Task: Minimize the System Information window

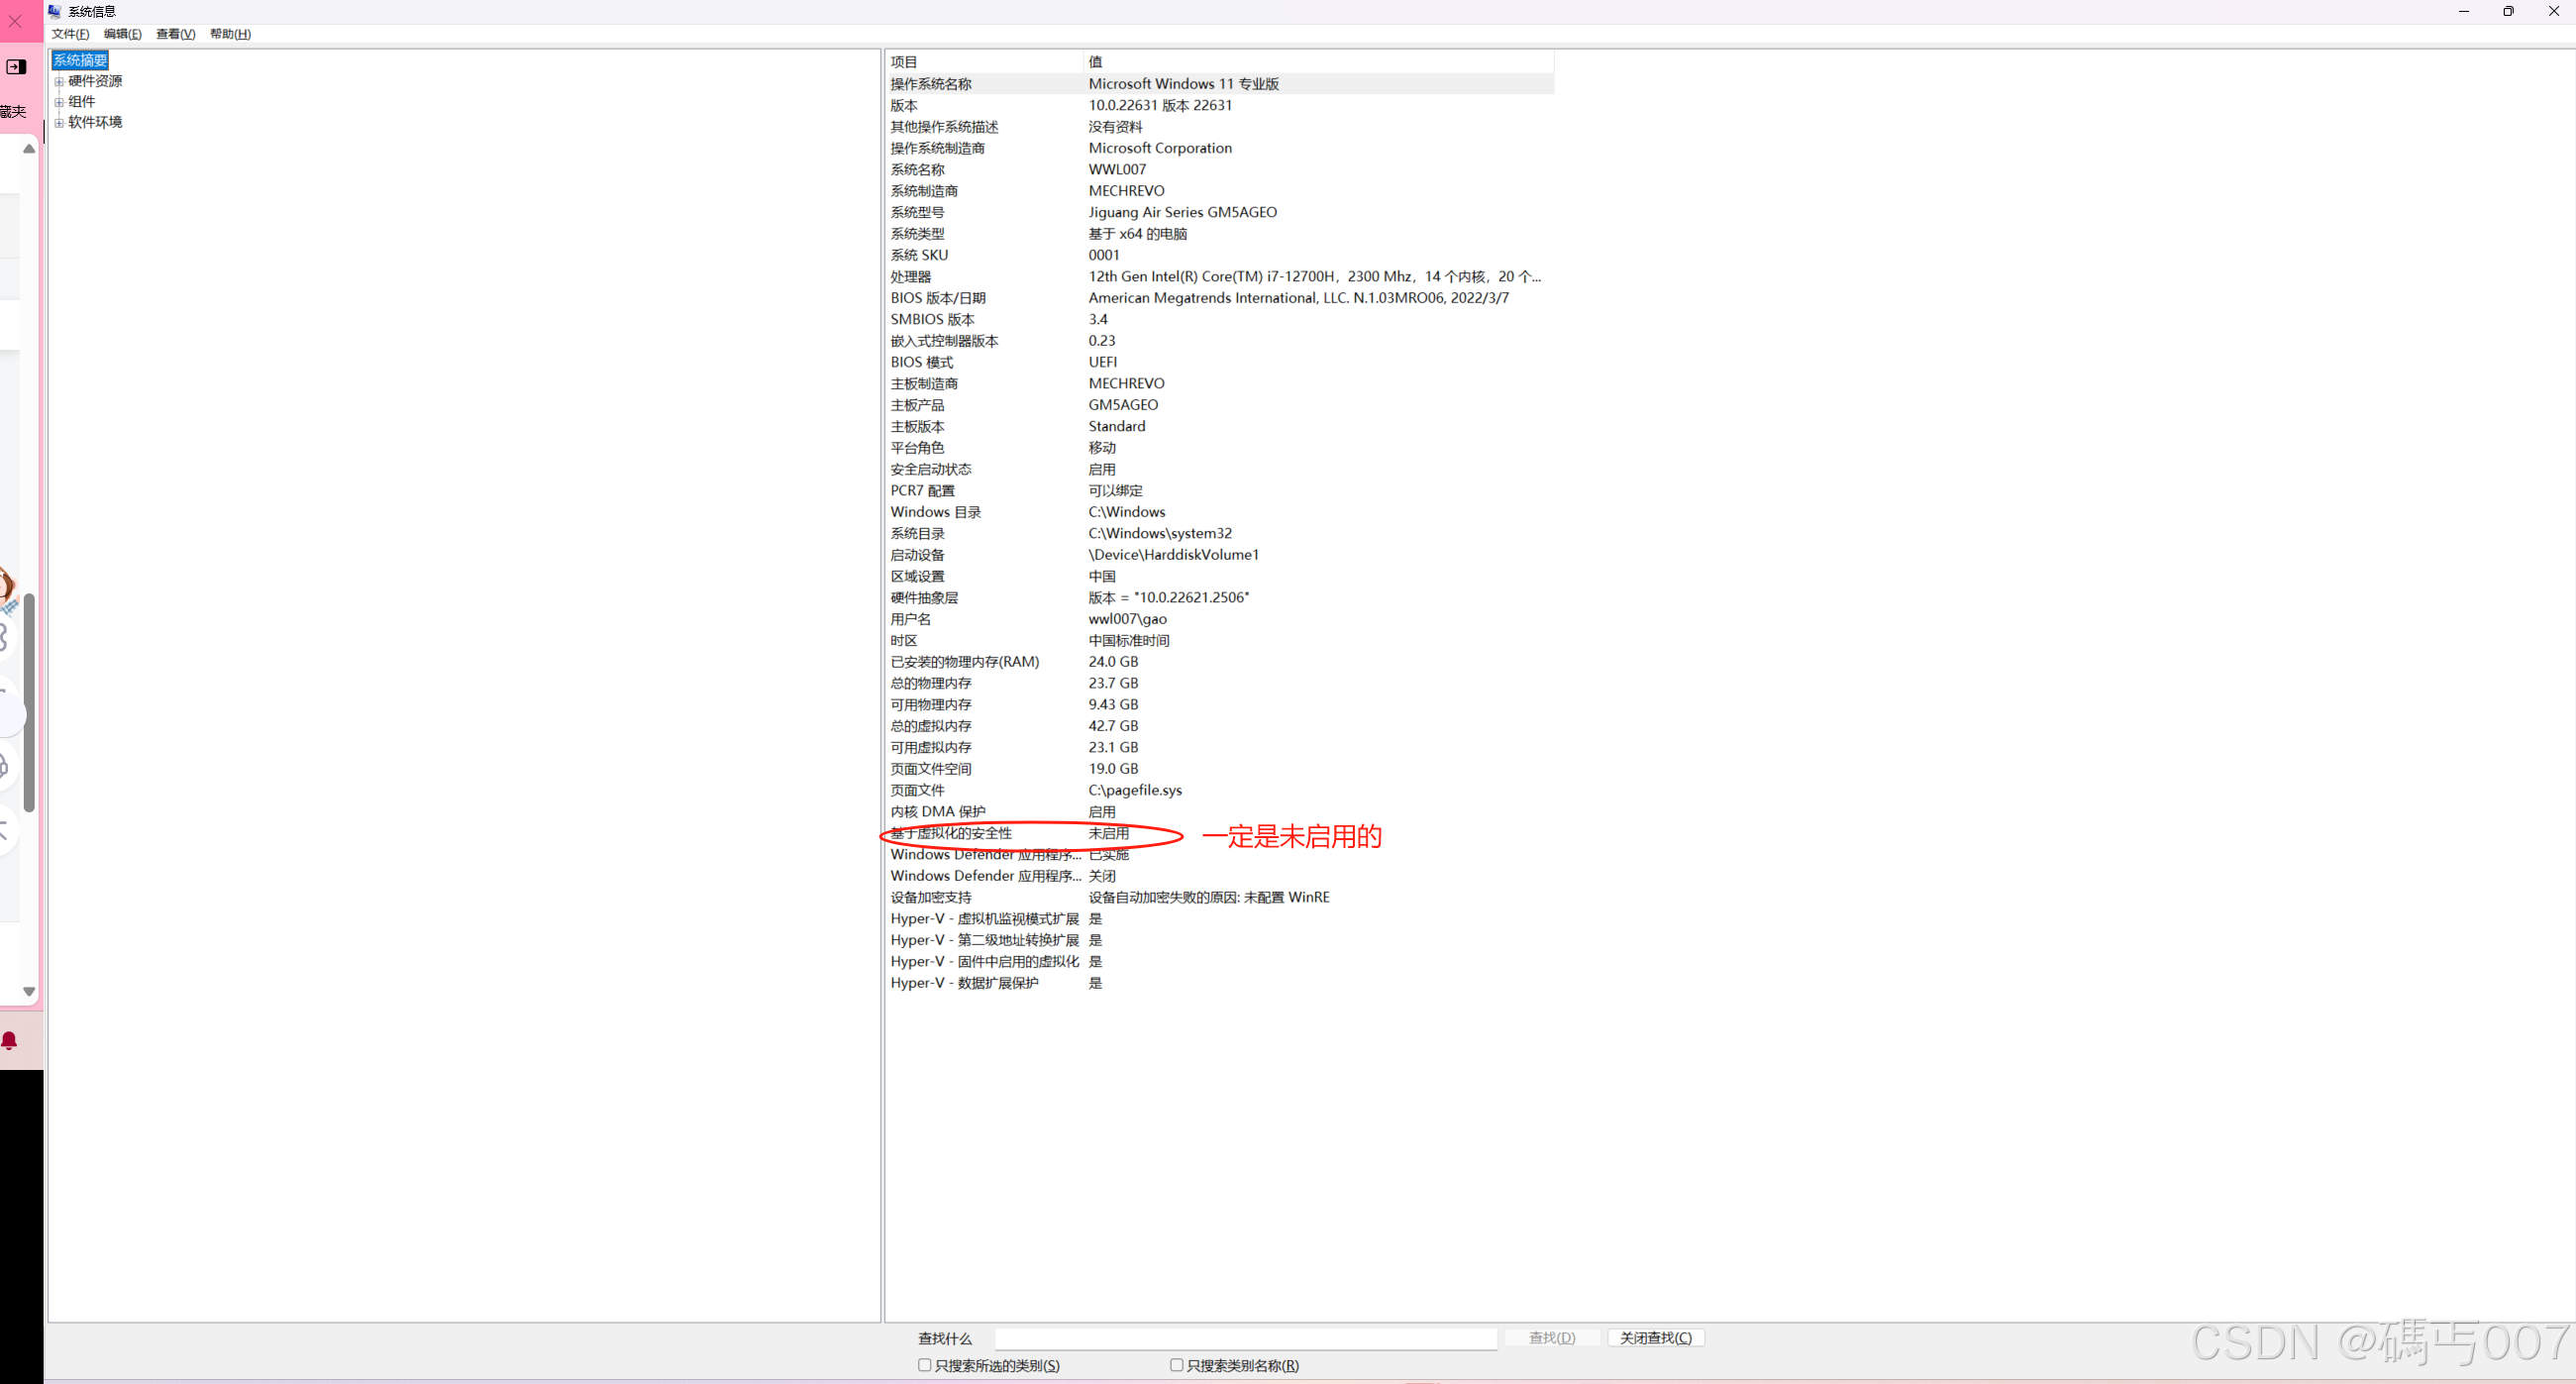Action: [x=2463, y=11]
